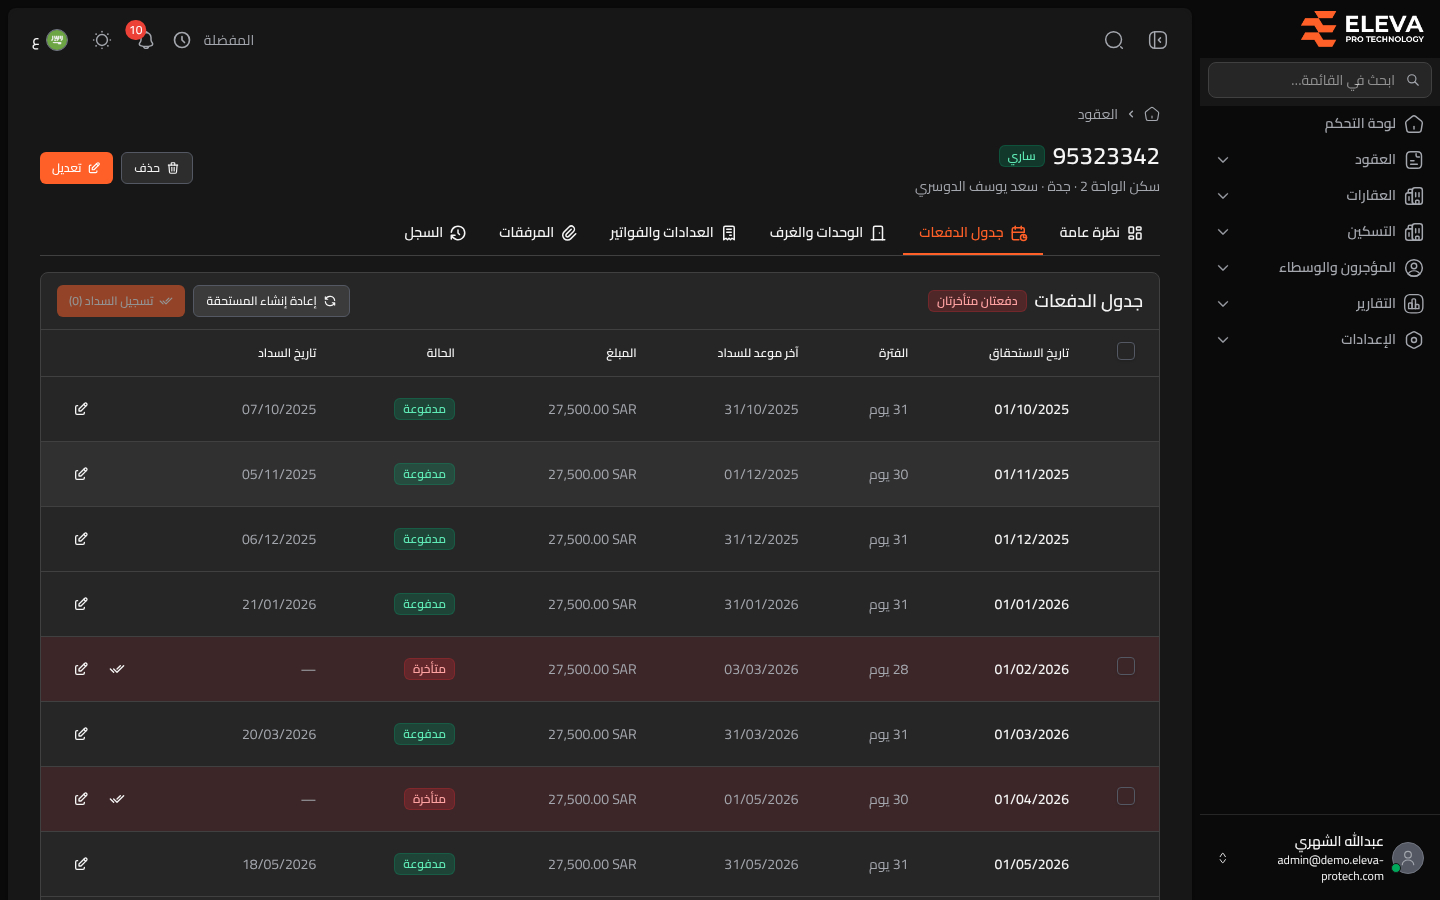Edit the 01/12/2025 payment row
1440x900 pixels.
[81, 539]
